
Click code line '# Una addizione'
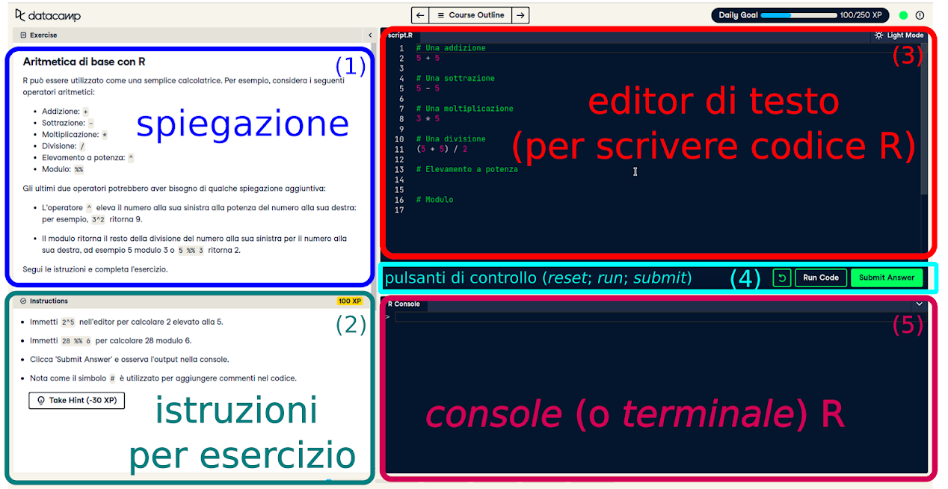[x=450, y=48]
